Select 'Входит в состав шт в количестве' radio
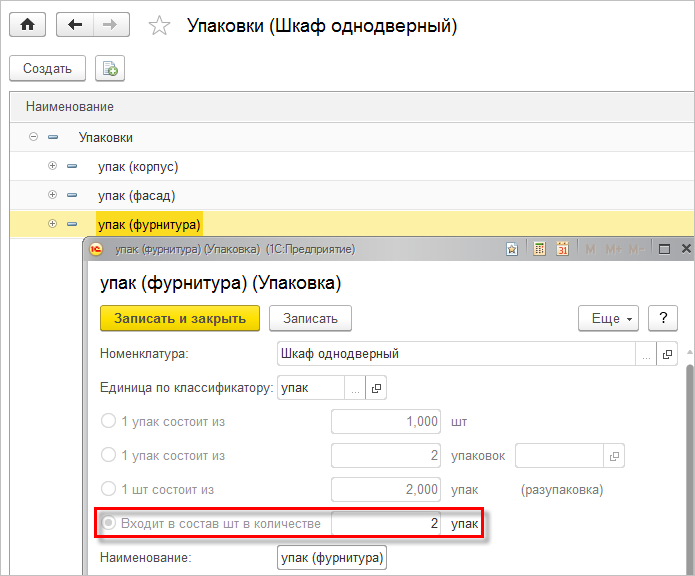The height and width of the screenshot is (576, 695). 108,524
